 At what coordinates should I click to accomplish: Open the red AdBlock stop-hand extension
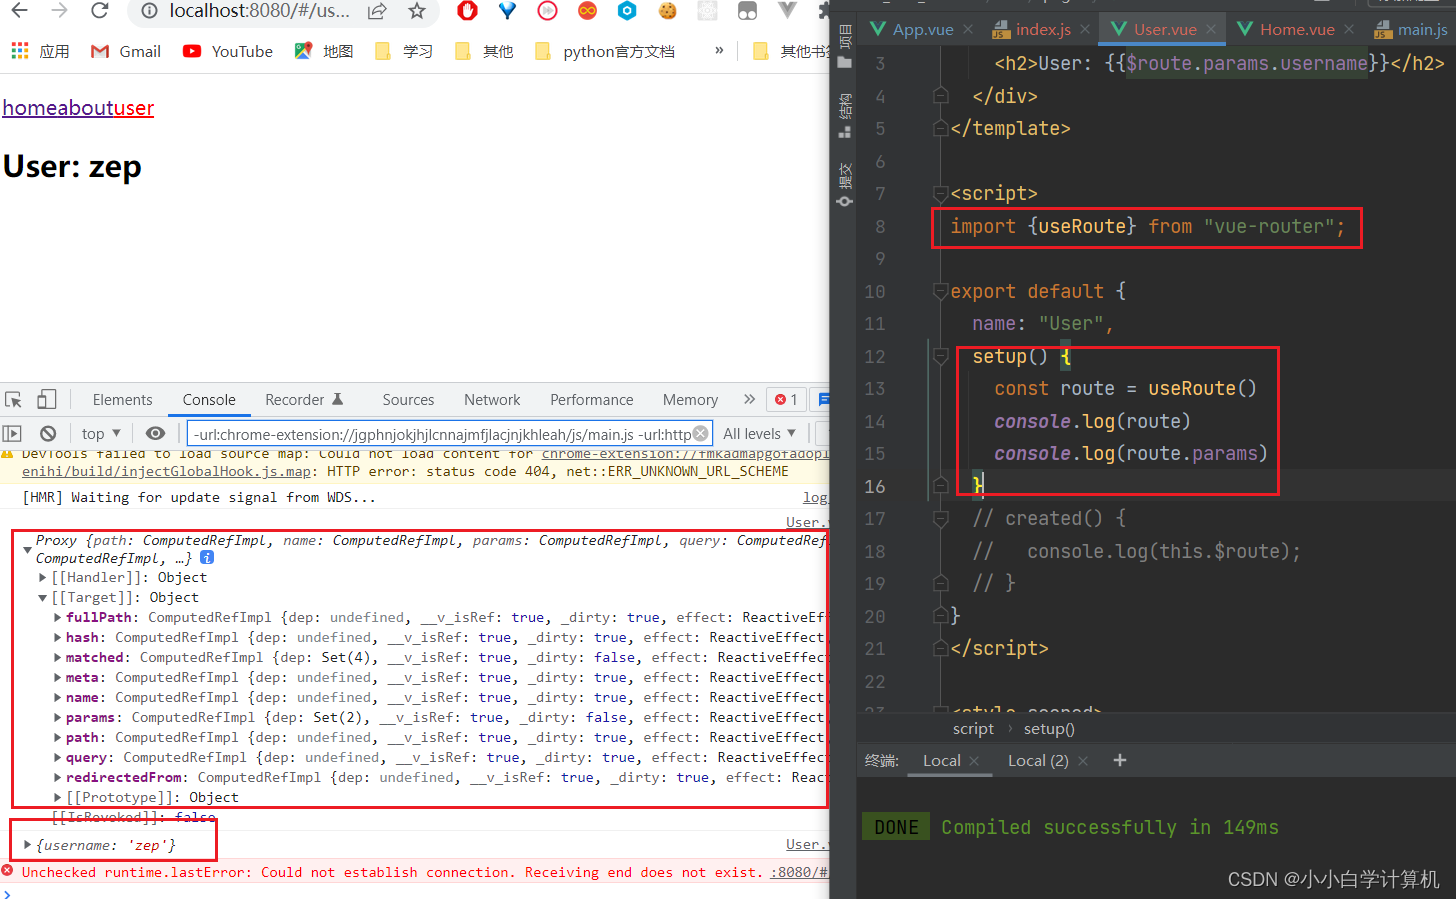point(467,11)
